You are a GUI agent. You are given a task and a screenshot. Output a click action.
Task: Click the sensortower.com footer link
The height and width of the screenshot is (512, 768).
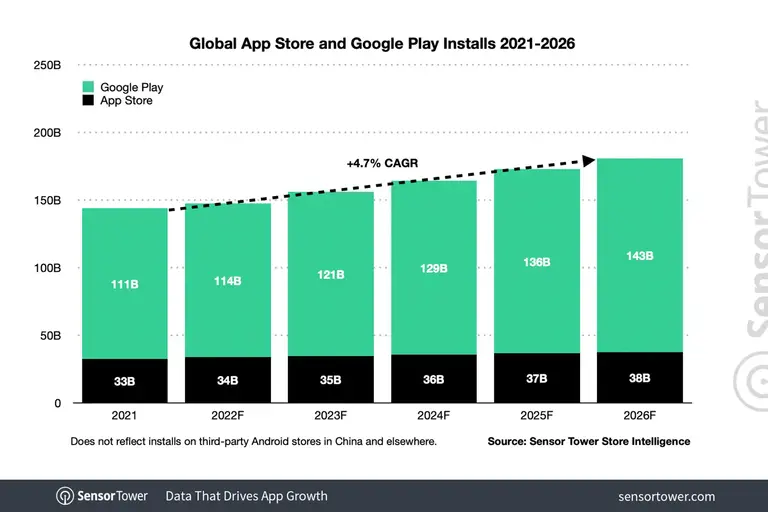[666, 496]
